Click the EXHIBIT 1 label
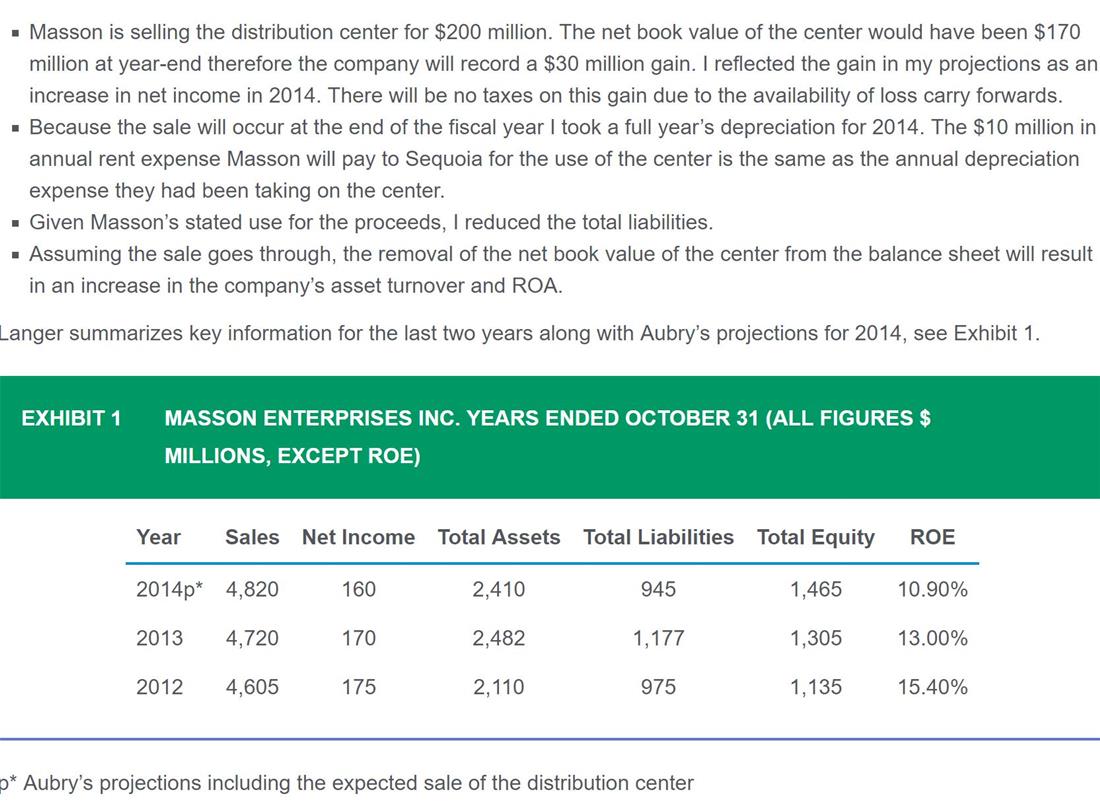 [72, 418]
